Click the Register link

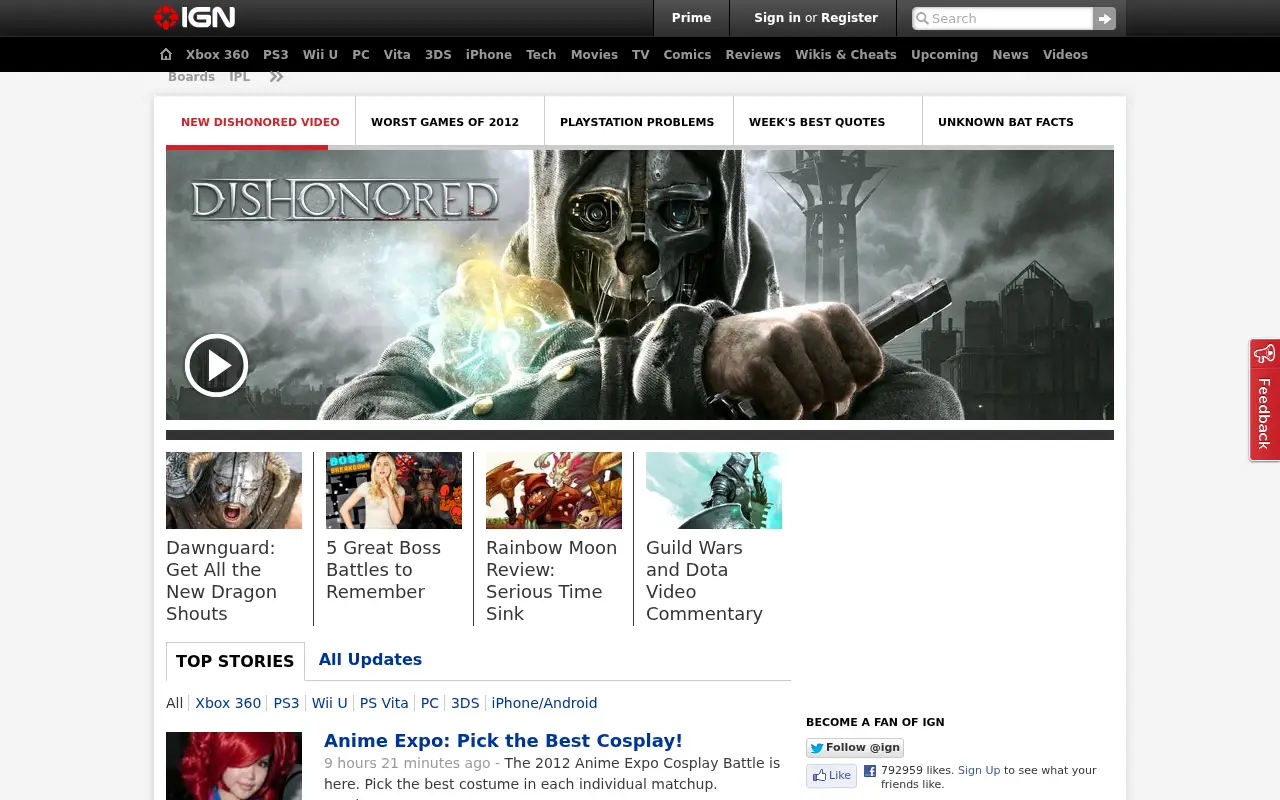click(849, 18)
